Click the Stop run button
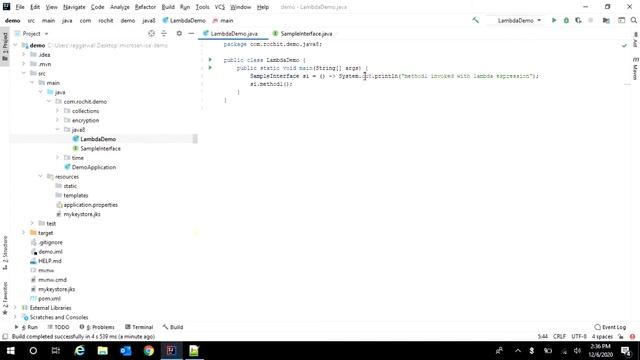The width and height of the screenshot is (640, 360). pos(591,20)
